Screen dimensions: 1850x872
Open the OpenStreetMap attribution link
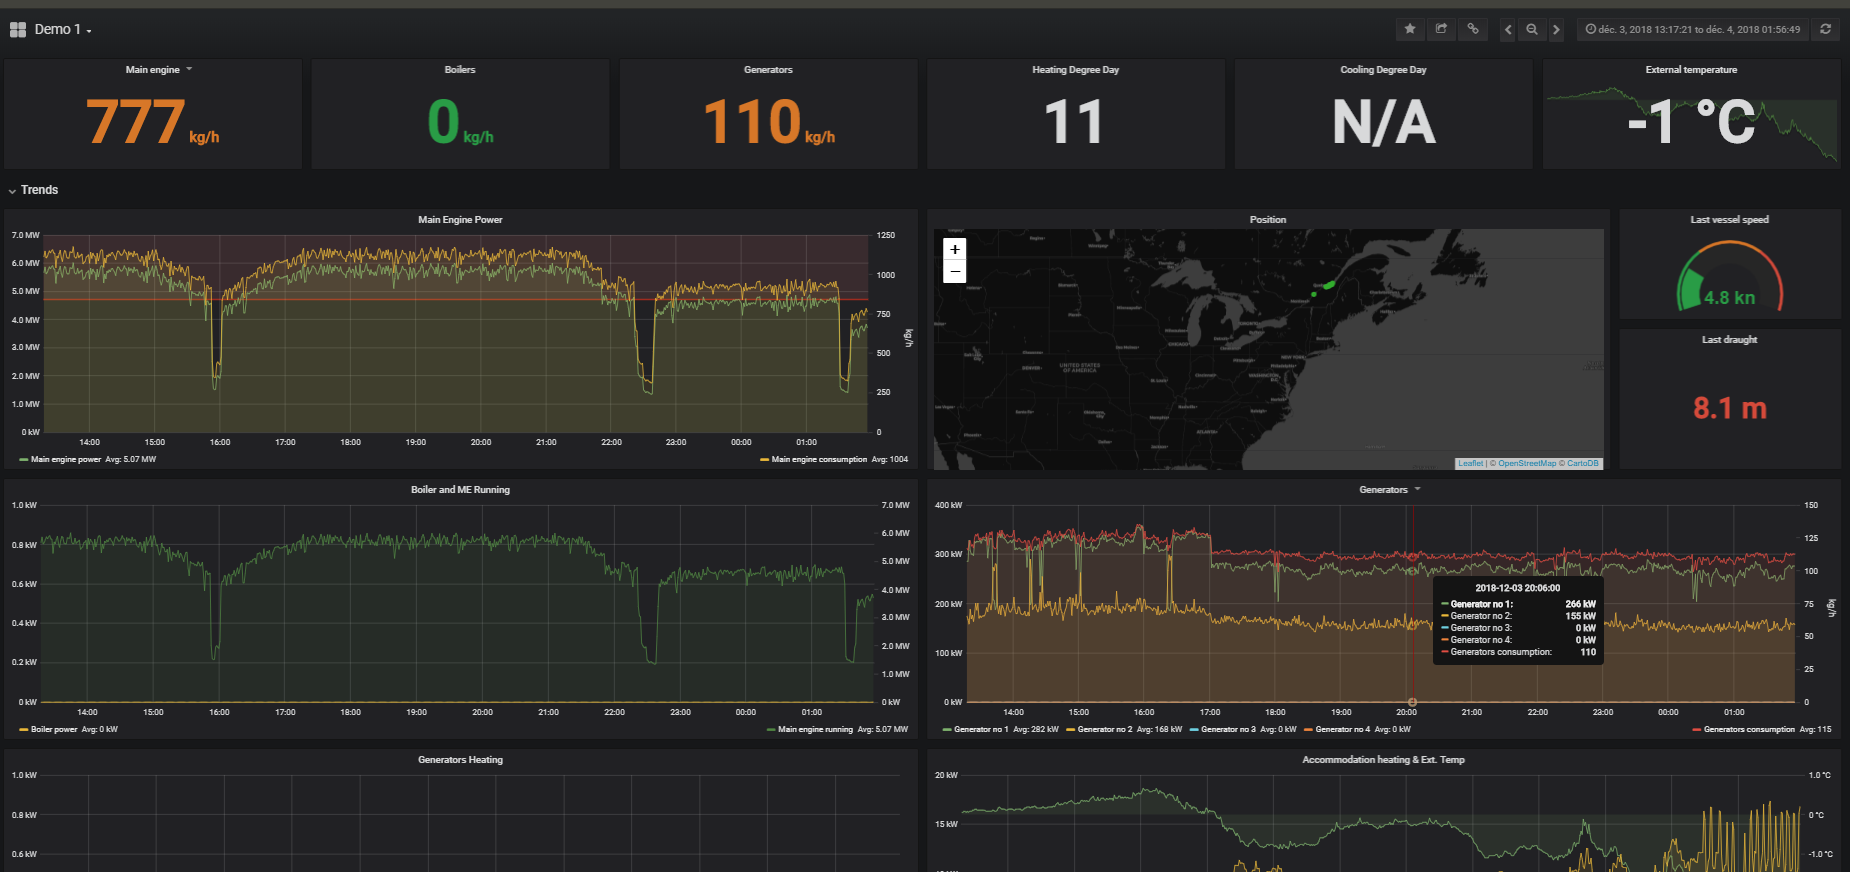(x=1527, y=463)
